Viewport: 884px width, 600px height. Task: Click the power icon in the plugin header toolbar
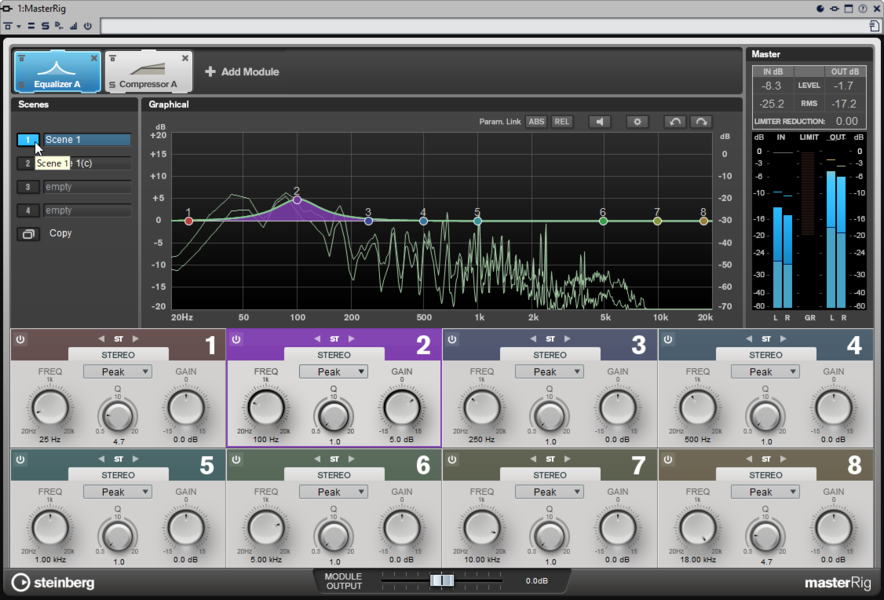coord(87,26)
